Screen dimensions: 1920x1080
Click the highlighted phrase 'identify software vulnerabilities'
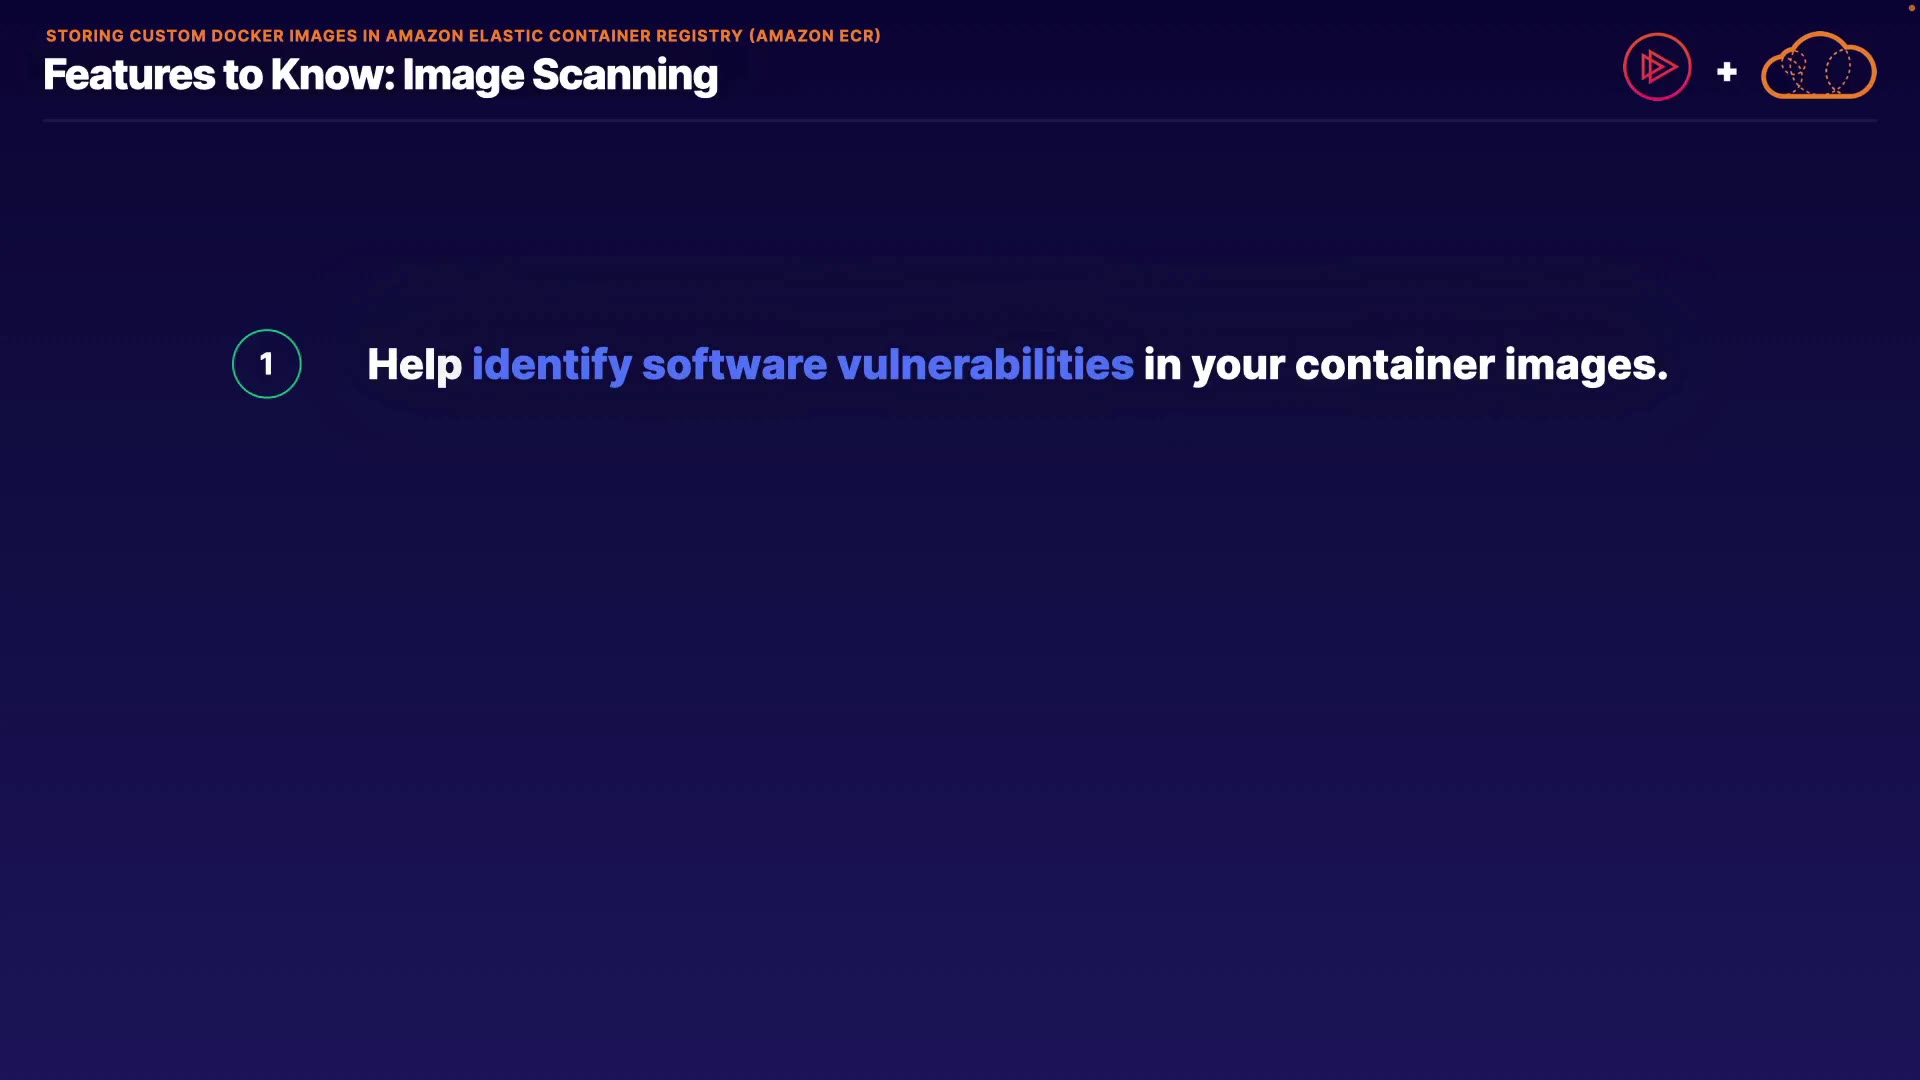pos(802,365)
